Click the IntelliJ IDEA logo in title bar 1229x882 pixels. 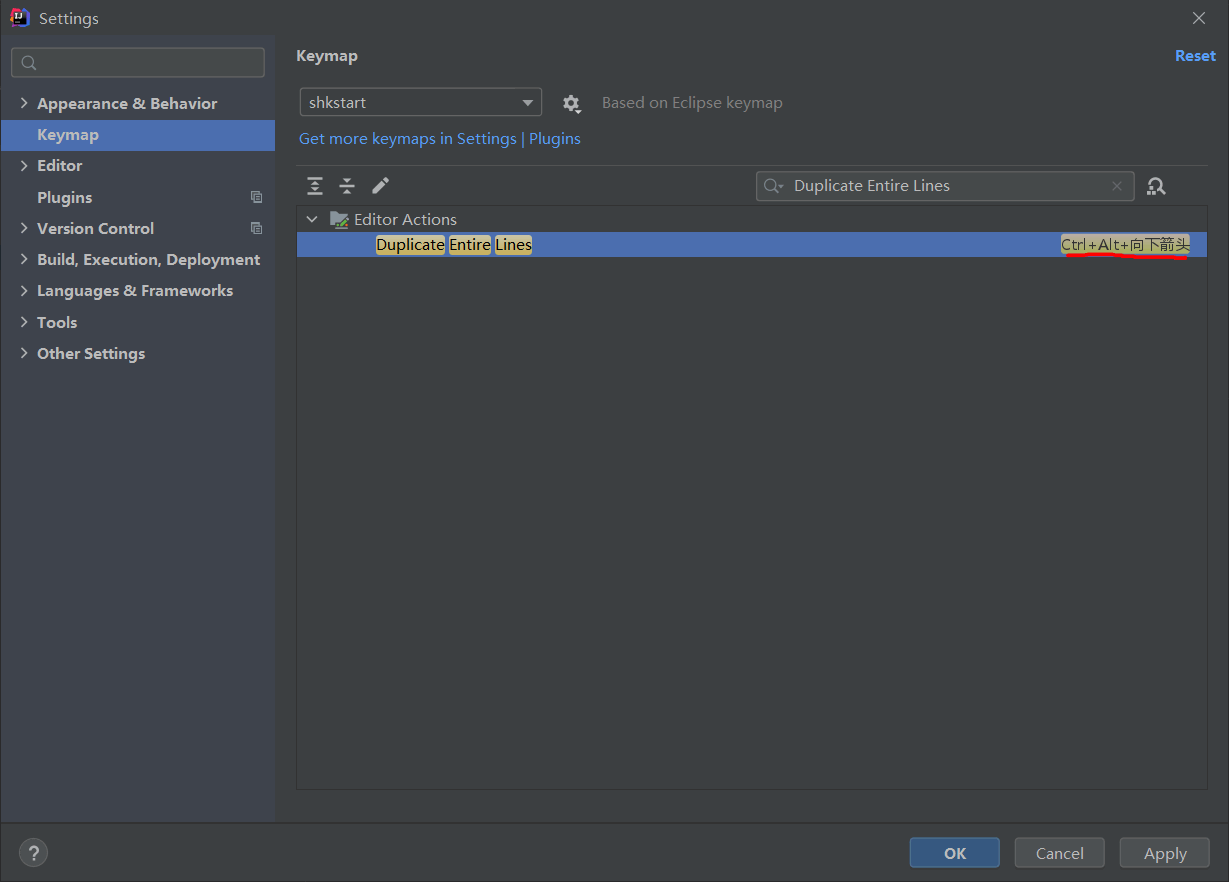click(x=20, y=18)
